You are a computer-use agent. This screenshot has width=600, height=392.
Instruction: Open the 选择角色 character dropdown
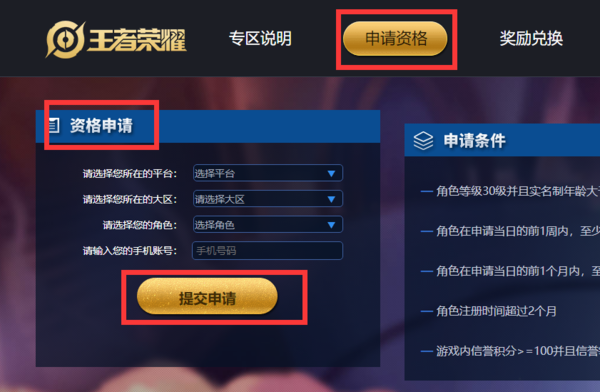[x=268, y=225]
